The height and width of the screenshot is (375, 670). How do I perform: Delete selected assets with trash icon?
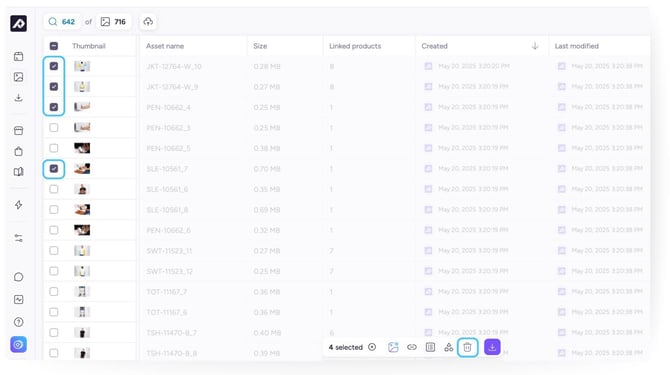click(467, 347)
